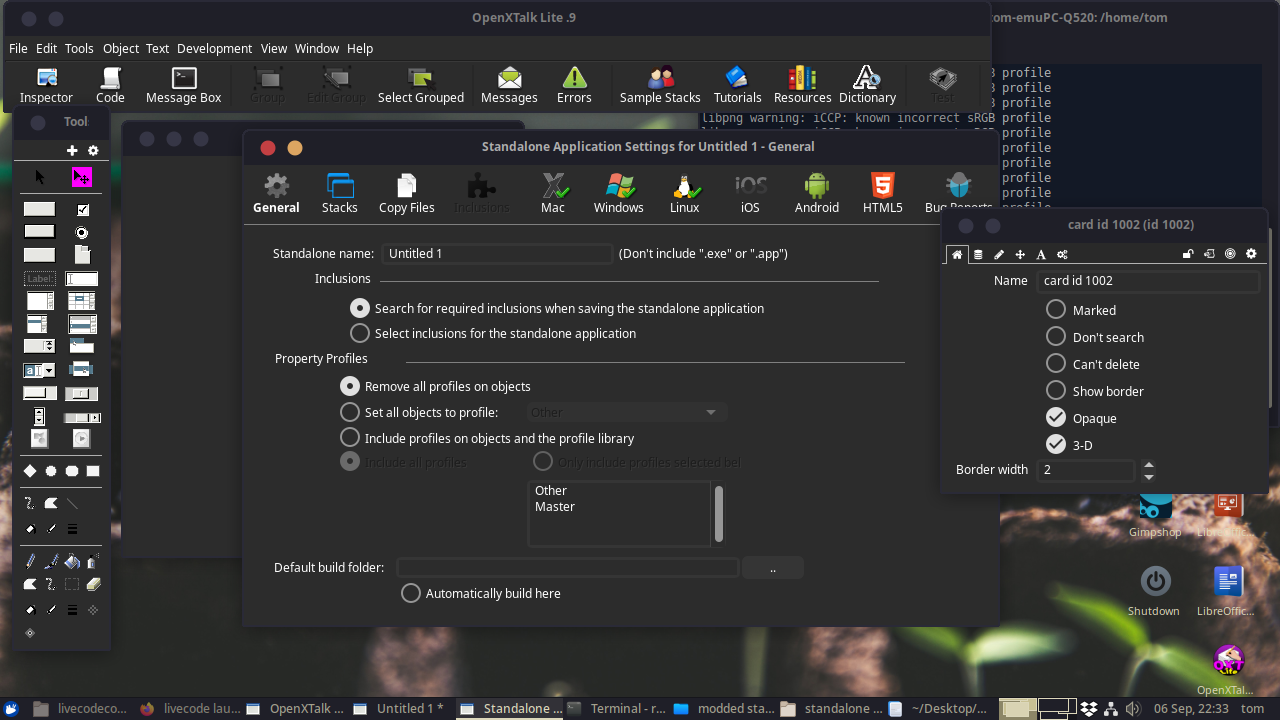
Task: Open the Development menu
Action: pos(215,48)
